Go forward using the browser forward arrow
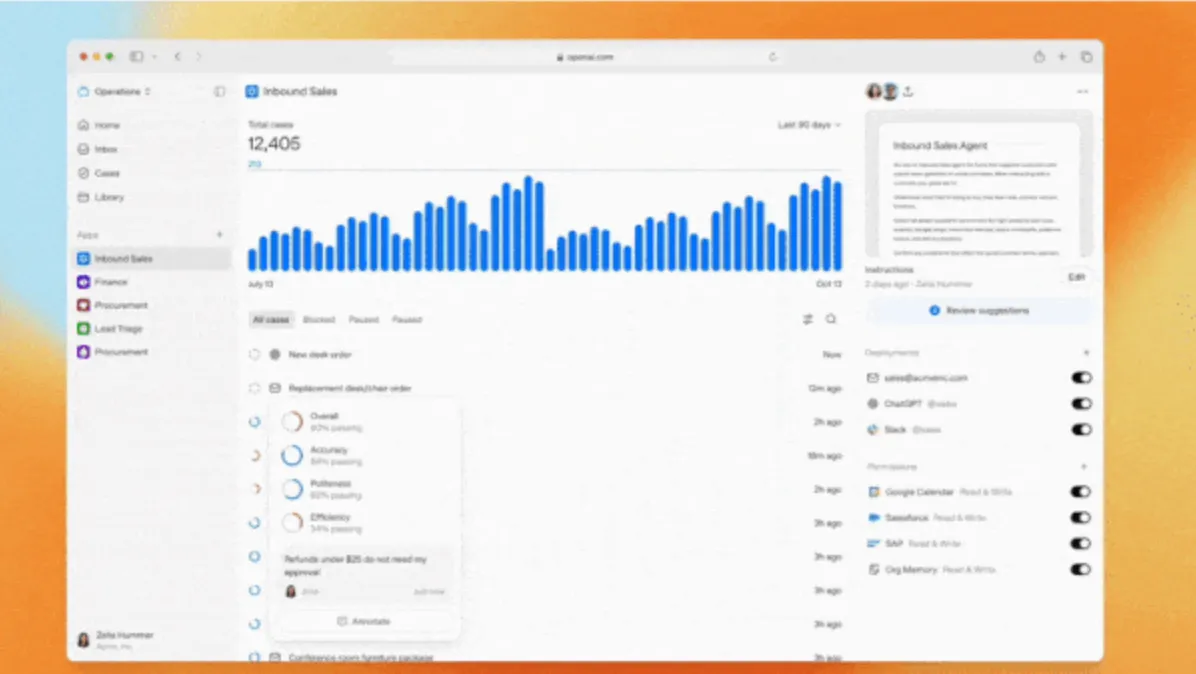 click(x=199, y=56)
